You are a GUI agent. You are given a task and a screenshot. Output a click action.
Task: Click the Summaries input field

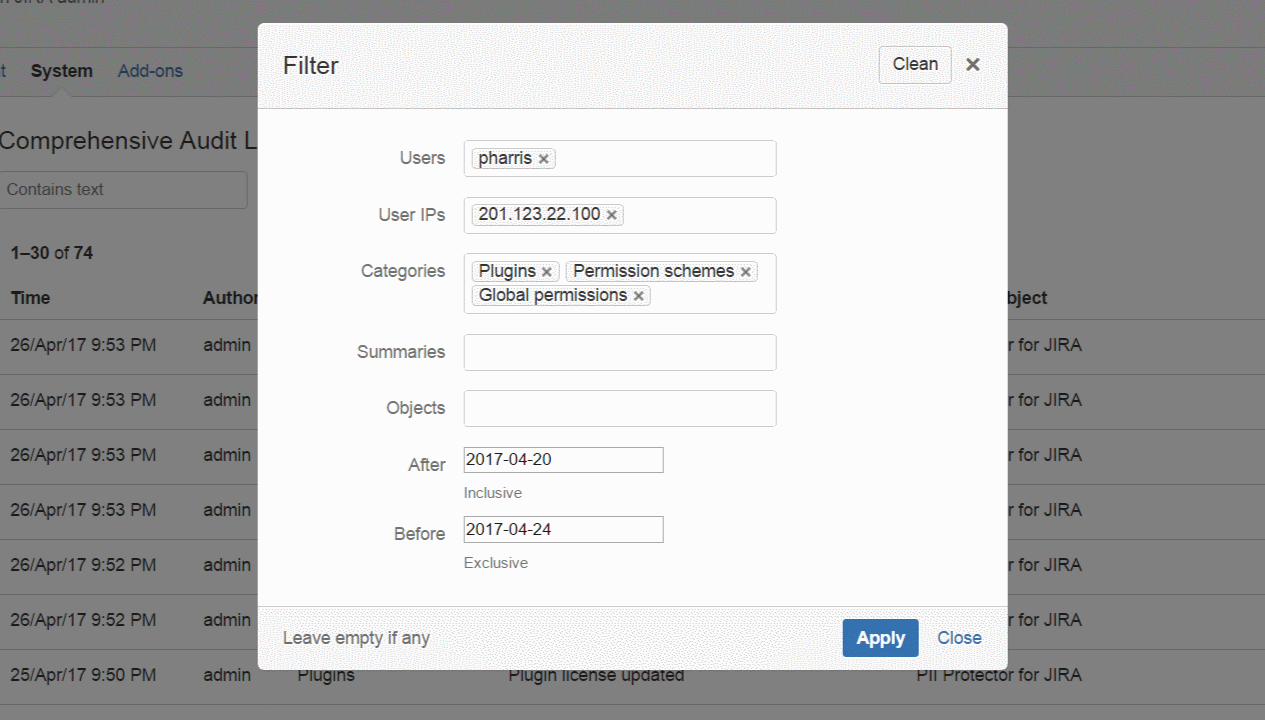(620, 352)
